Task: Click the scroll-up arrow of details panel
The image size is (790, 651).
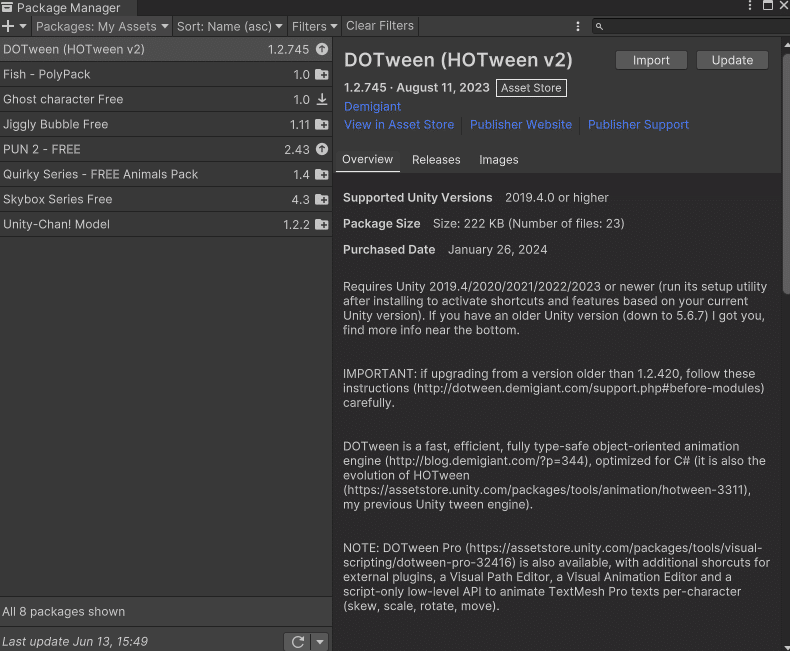Action: coord(786,45)
